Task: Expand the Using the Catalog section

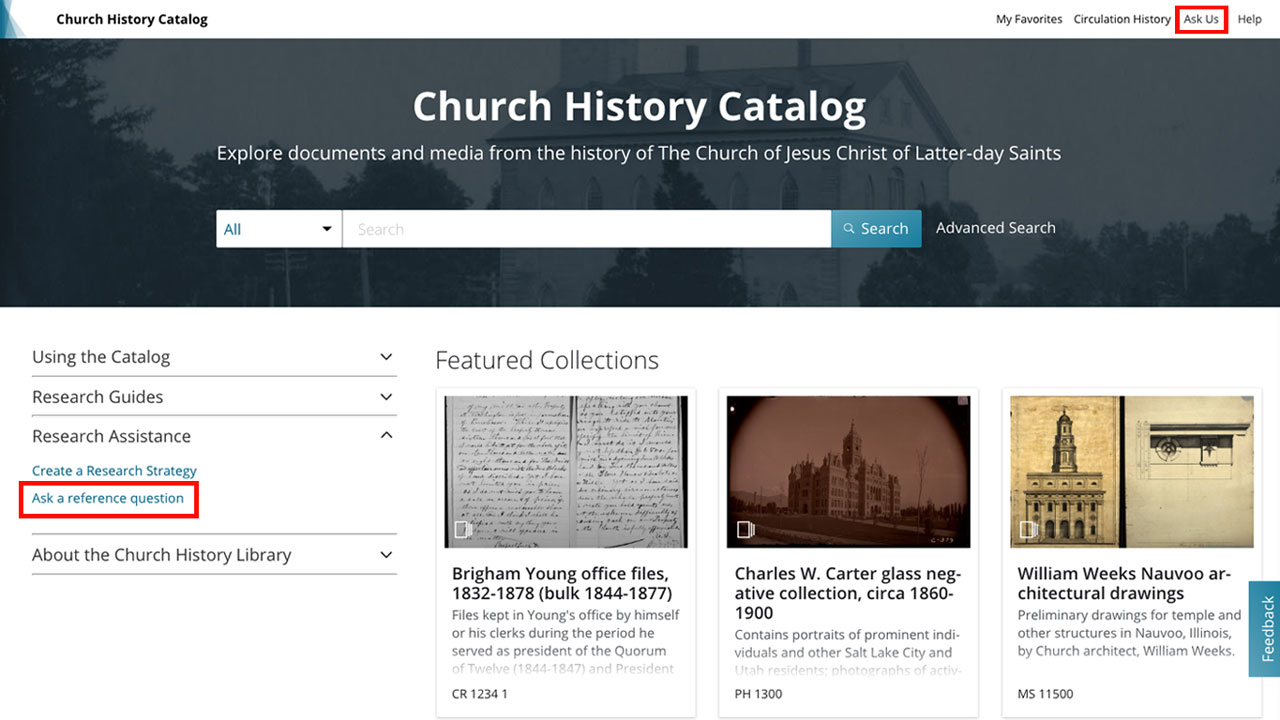Action: [x=214, y=357]
